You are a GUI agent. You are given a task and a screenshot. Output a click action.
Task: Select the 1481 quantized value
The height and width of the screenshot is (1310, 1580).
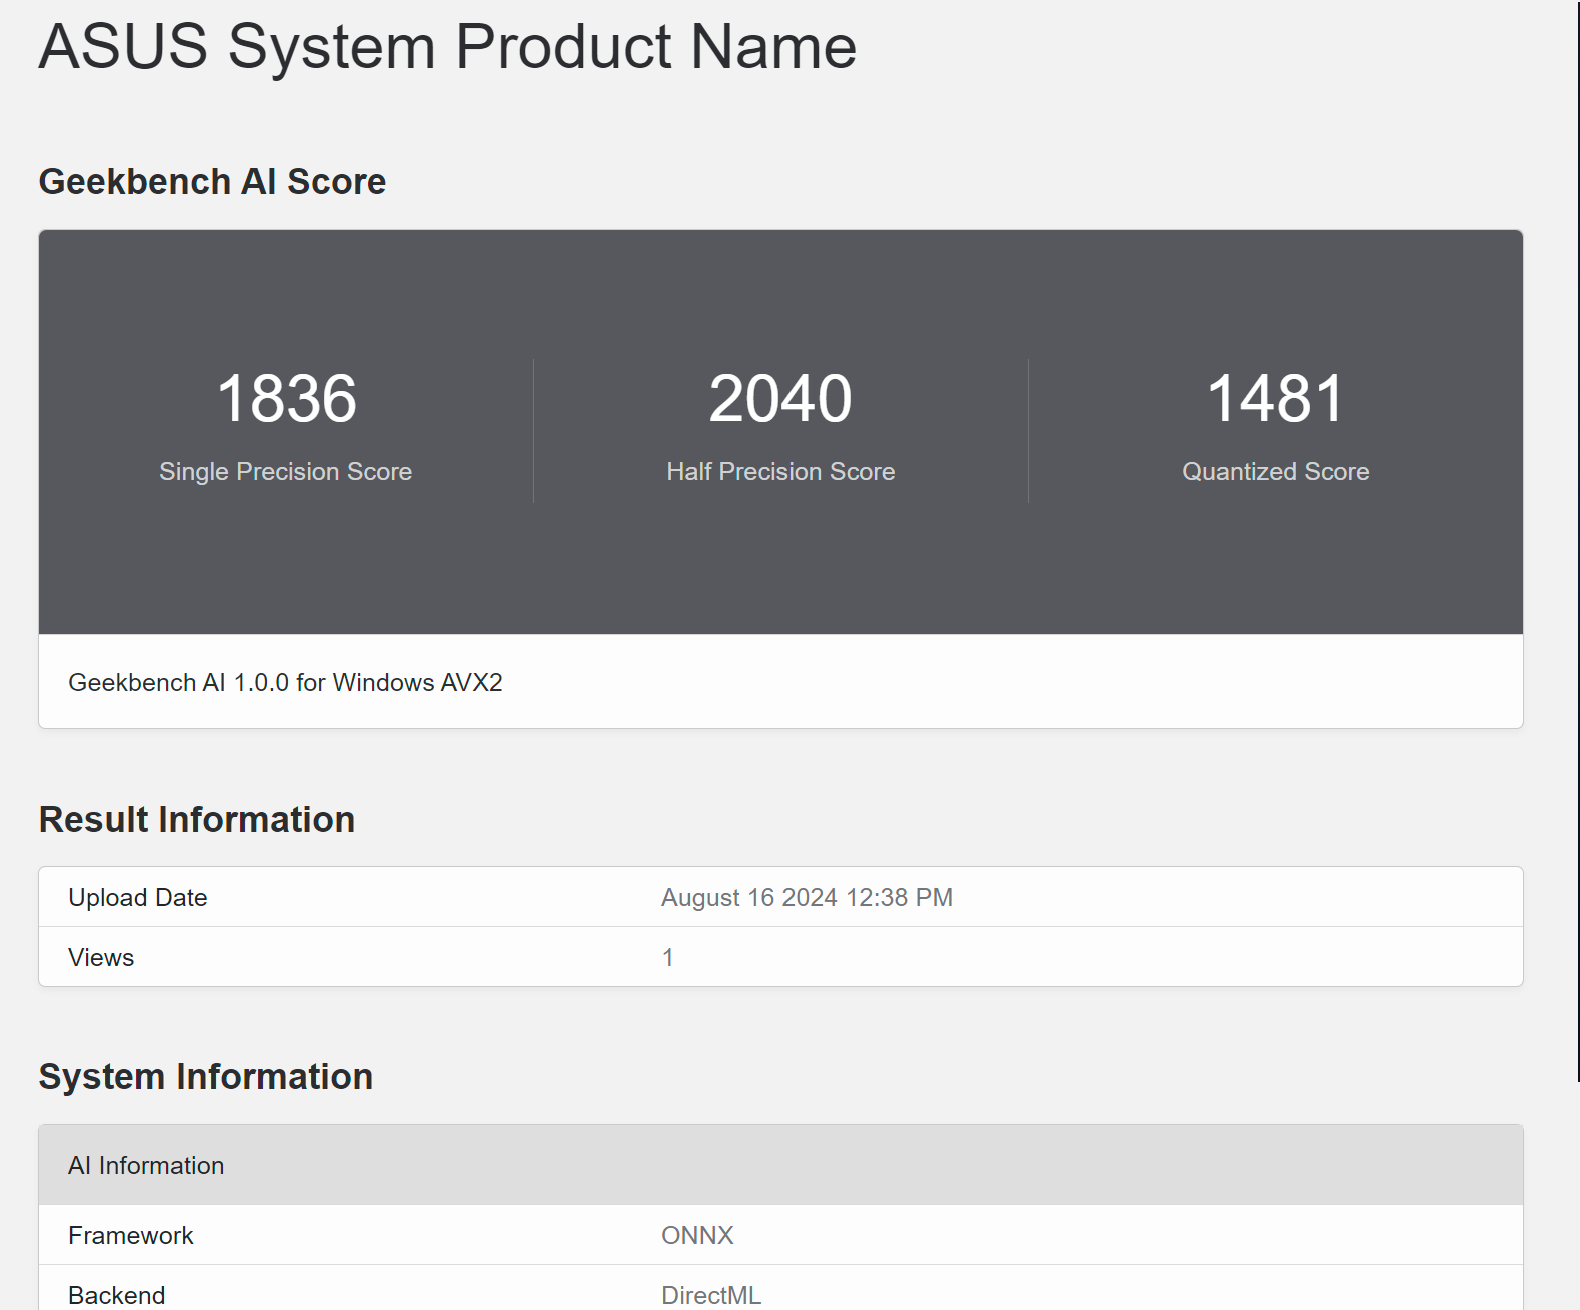(x=1276, y=398)
